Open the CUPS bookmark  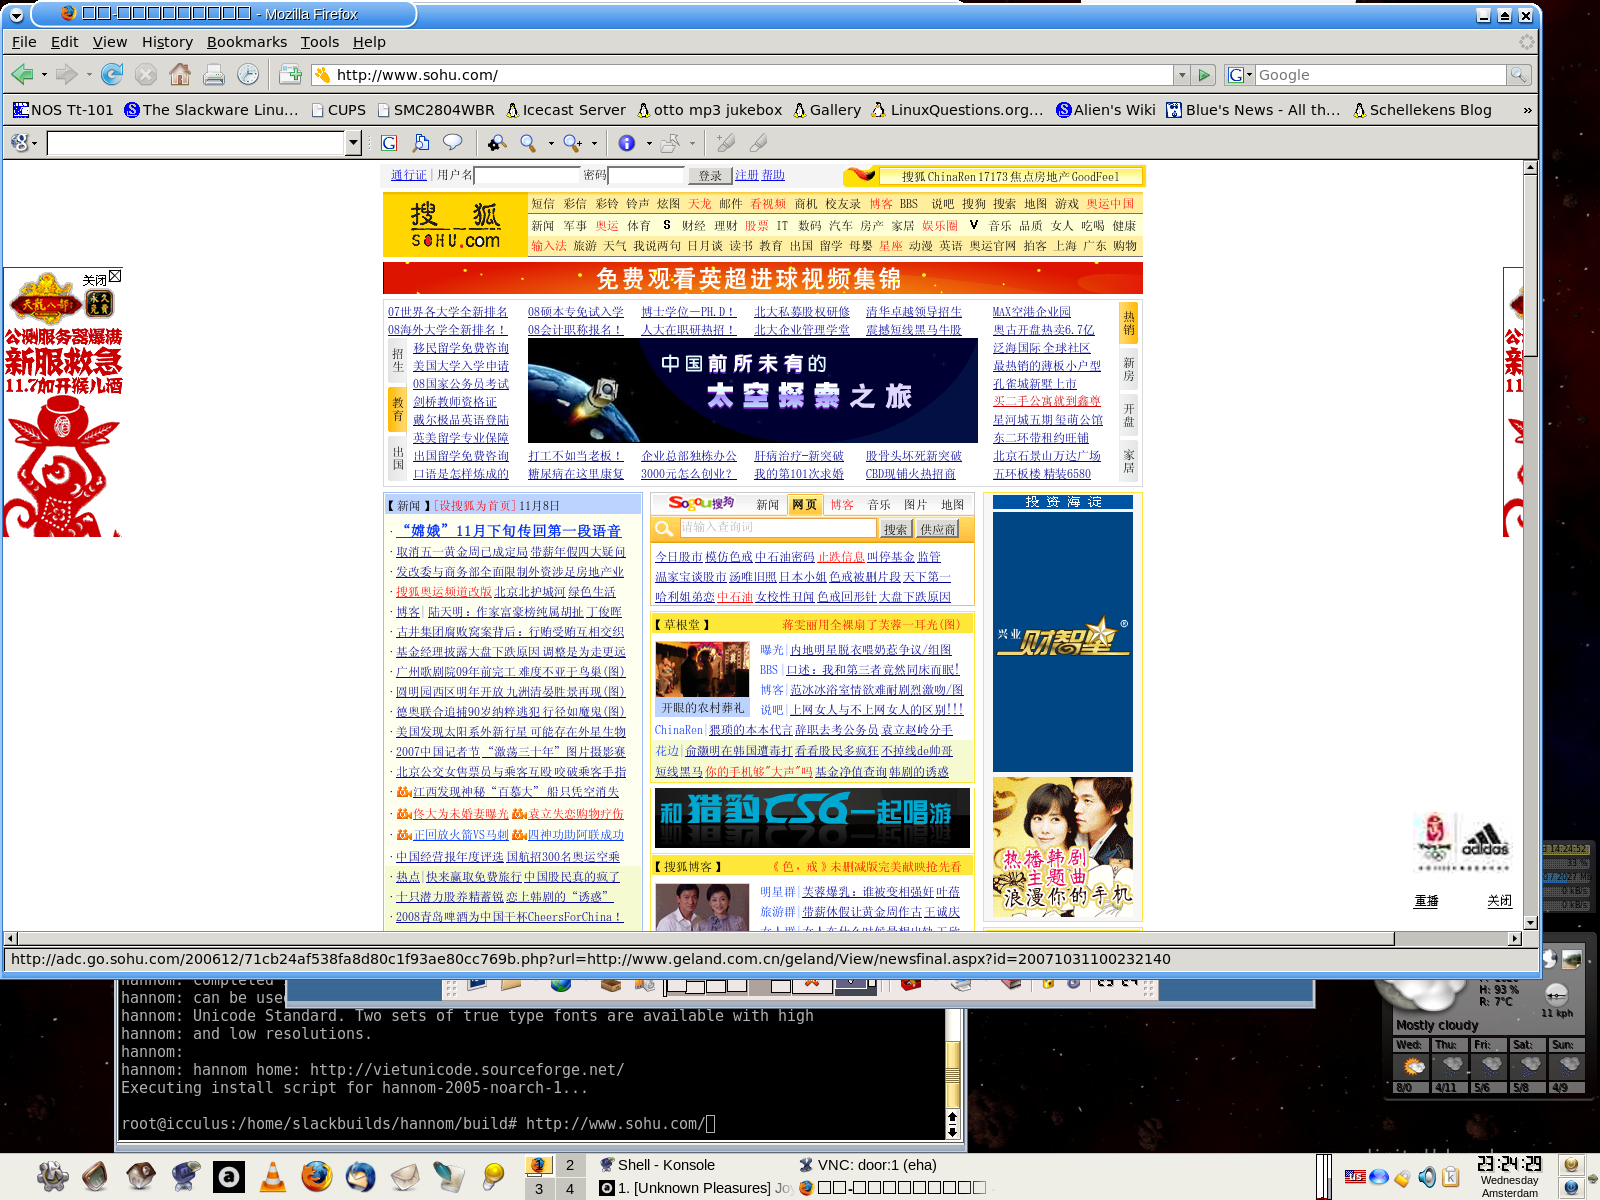(x=338, y=110)
